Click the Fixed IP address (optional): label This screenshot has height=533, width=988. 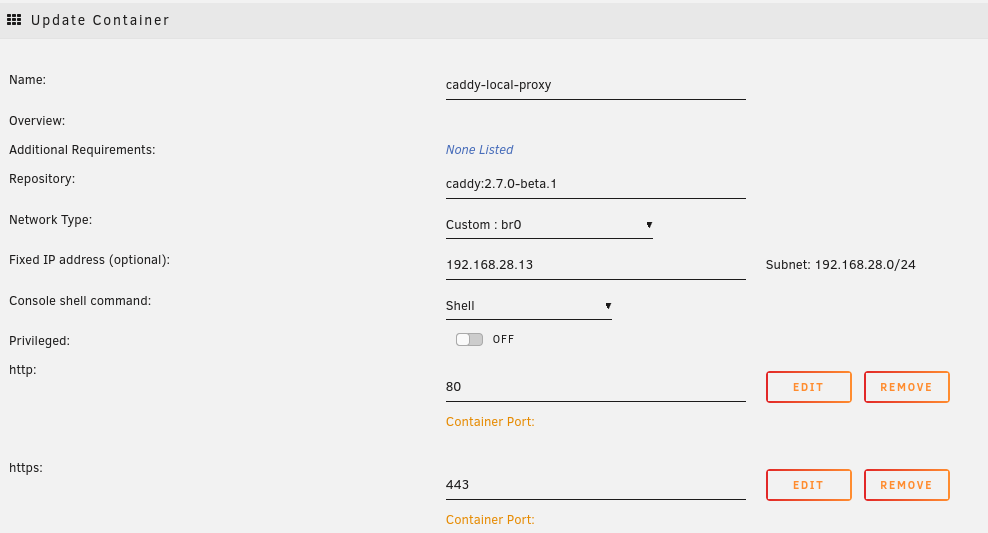coord(89,260)
